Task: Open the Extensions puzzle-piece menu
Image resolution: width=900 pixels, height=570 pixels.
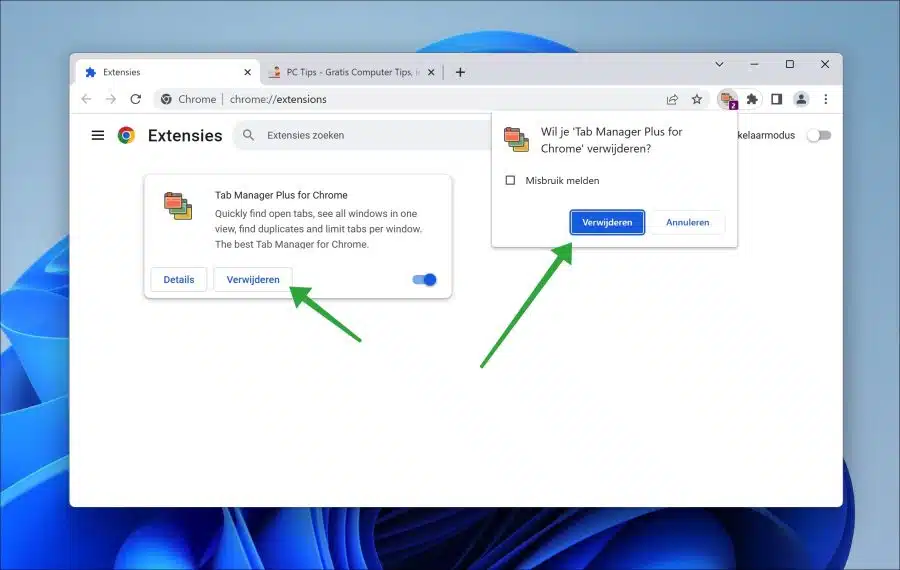Action: tap(752, 99)
